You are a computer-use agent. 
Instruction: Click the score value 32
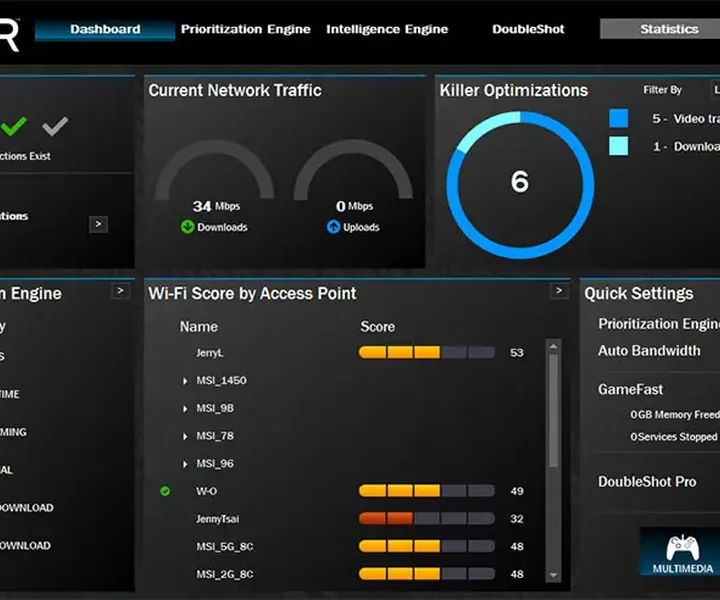pos(517,519)
